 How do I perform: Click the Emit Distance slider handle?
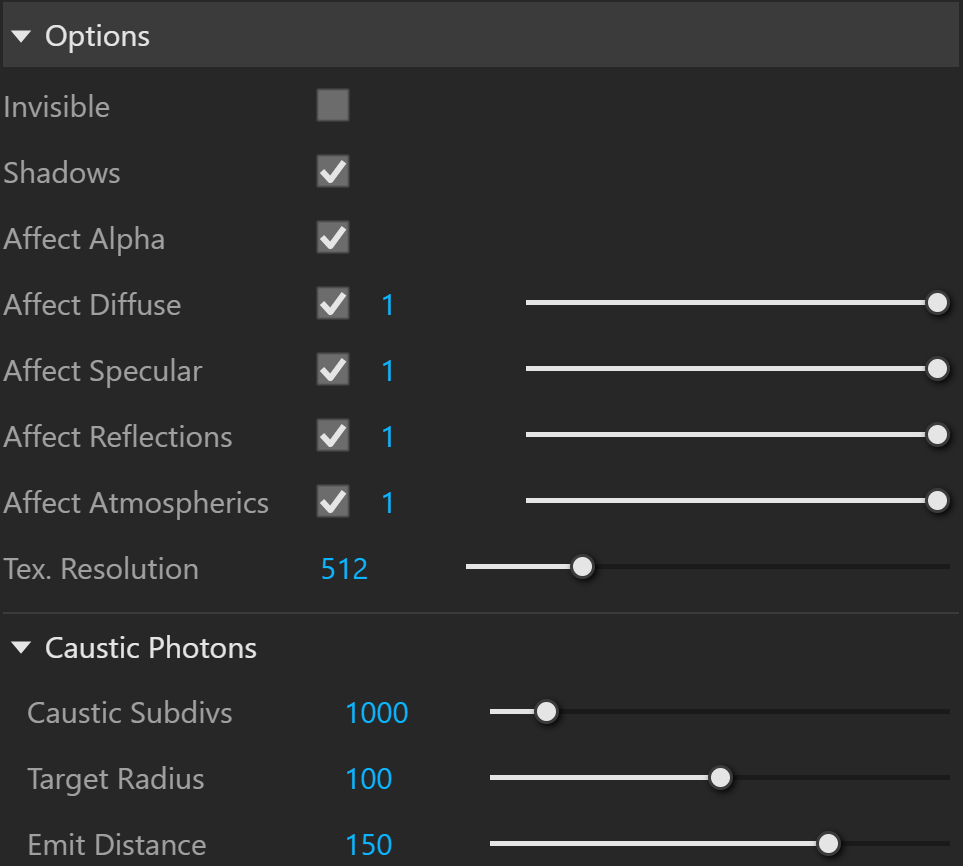coord(828,844)
